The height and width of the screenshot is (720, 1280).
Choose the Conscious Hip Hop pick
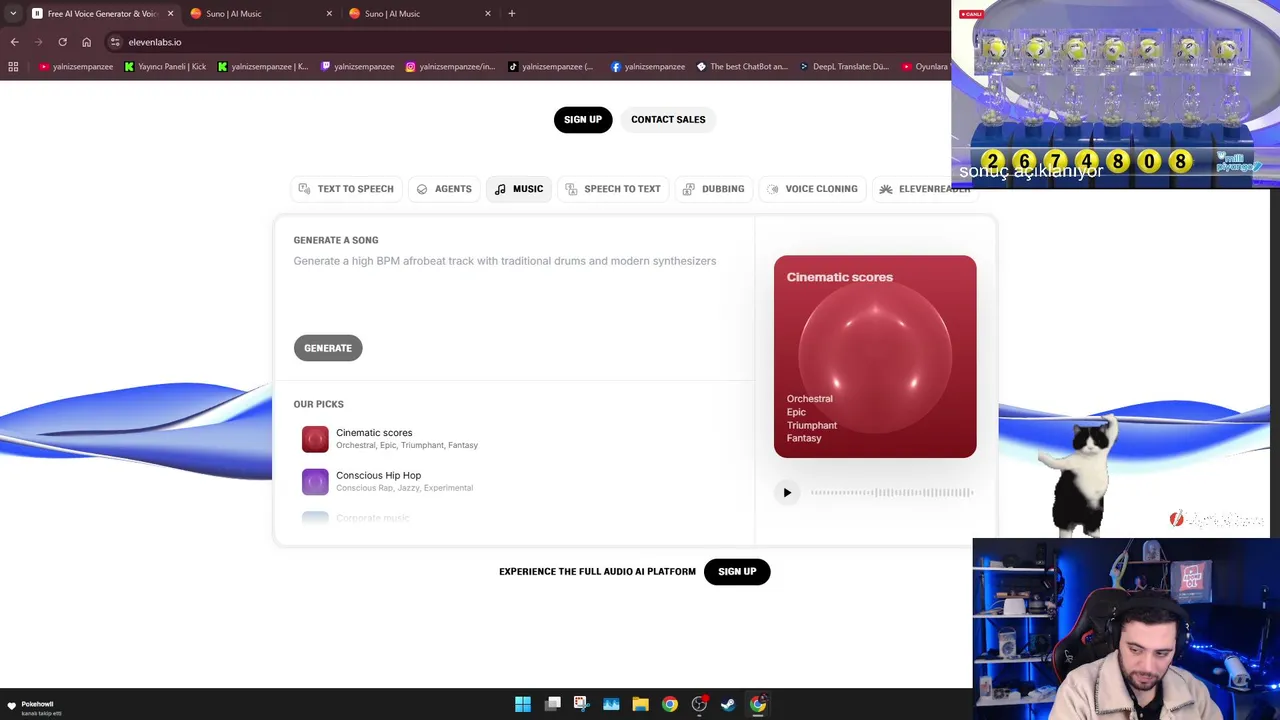coord(513,482)
